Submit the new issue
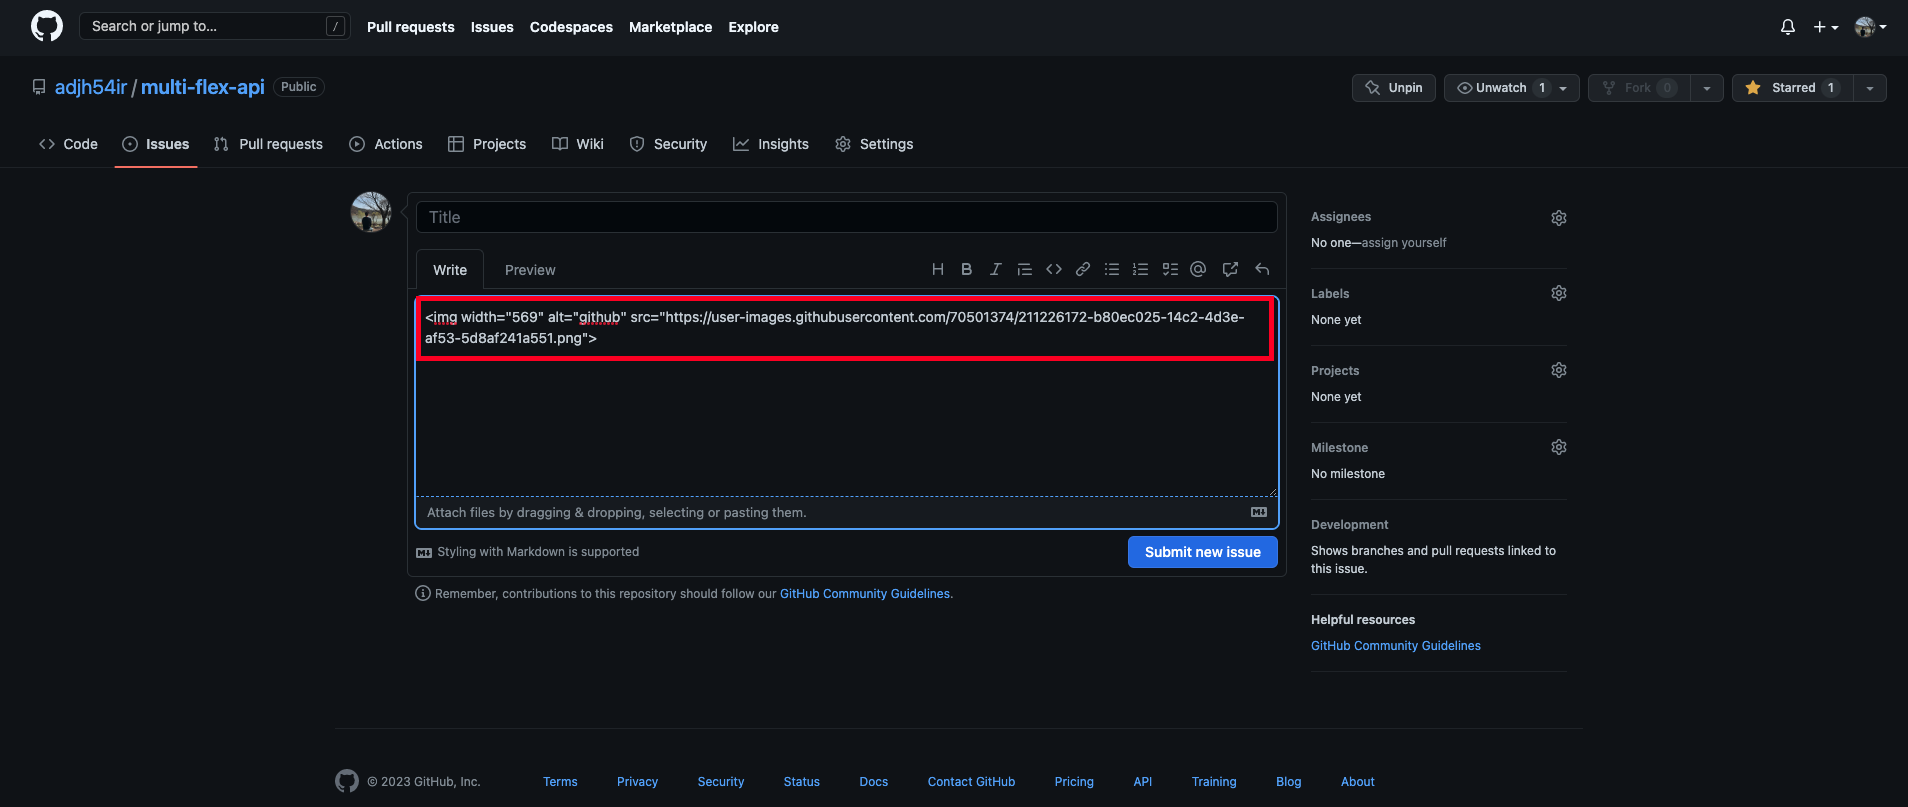This screenshot has width=1908, height=807. pyautogui.click(x=1203, y=552)
